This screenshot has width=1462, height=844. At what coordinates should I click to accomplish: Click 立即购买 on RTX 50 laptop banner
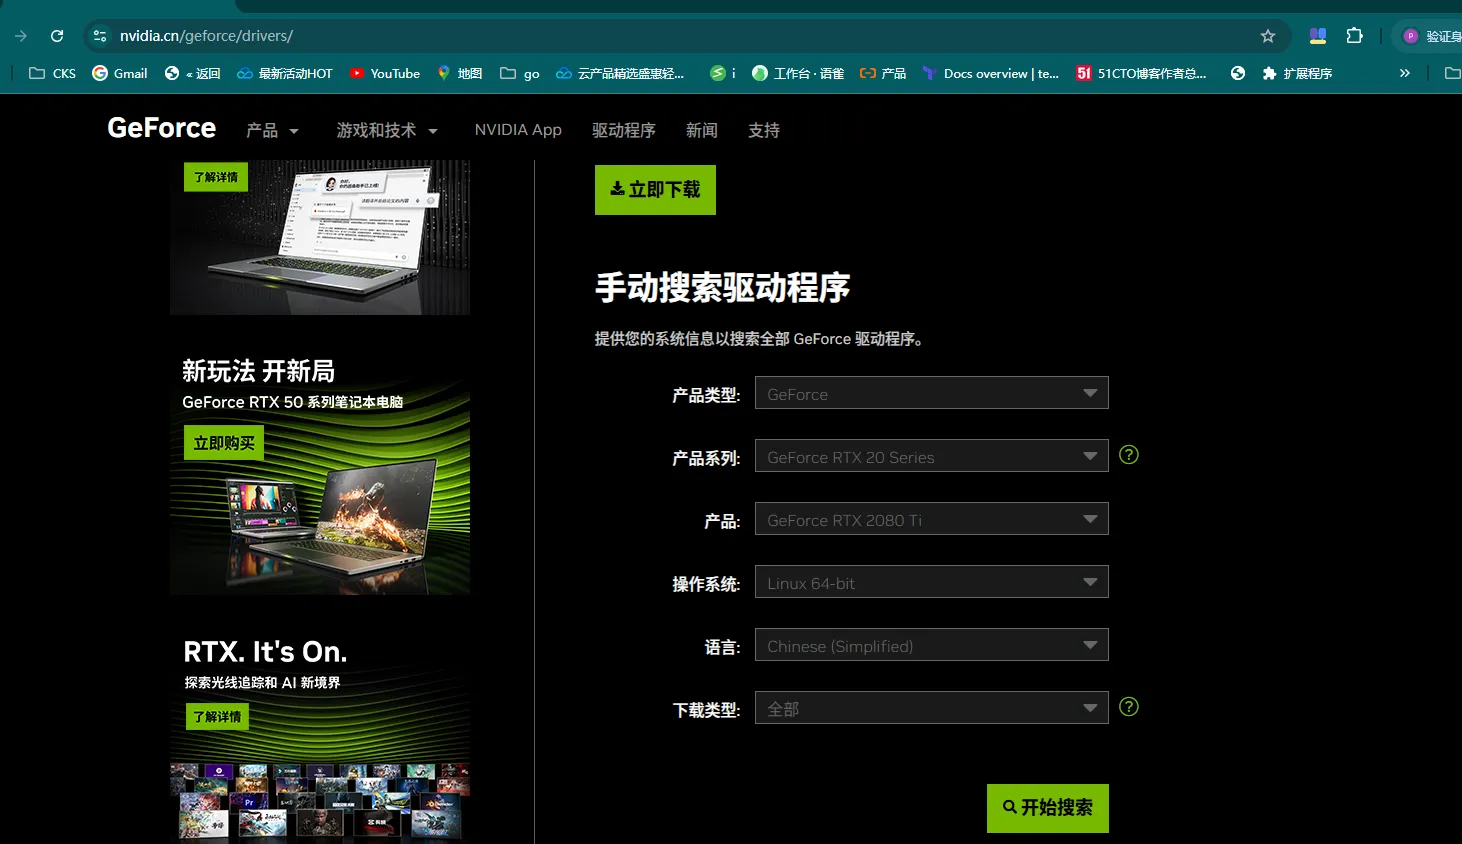click(x=224, y=443)
